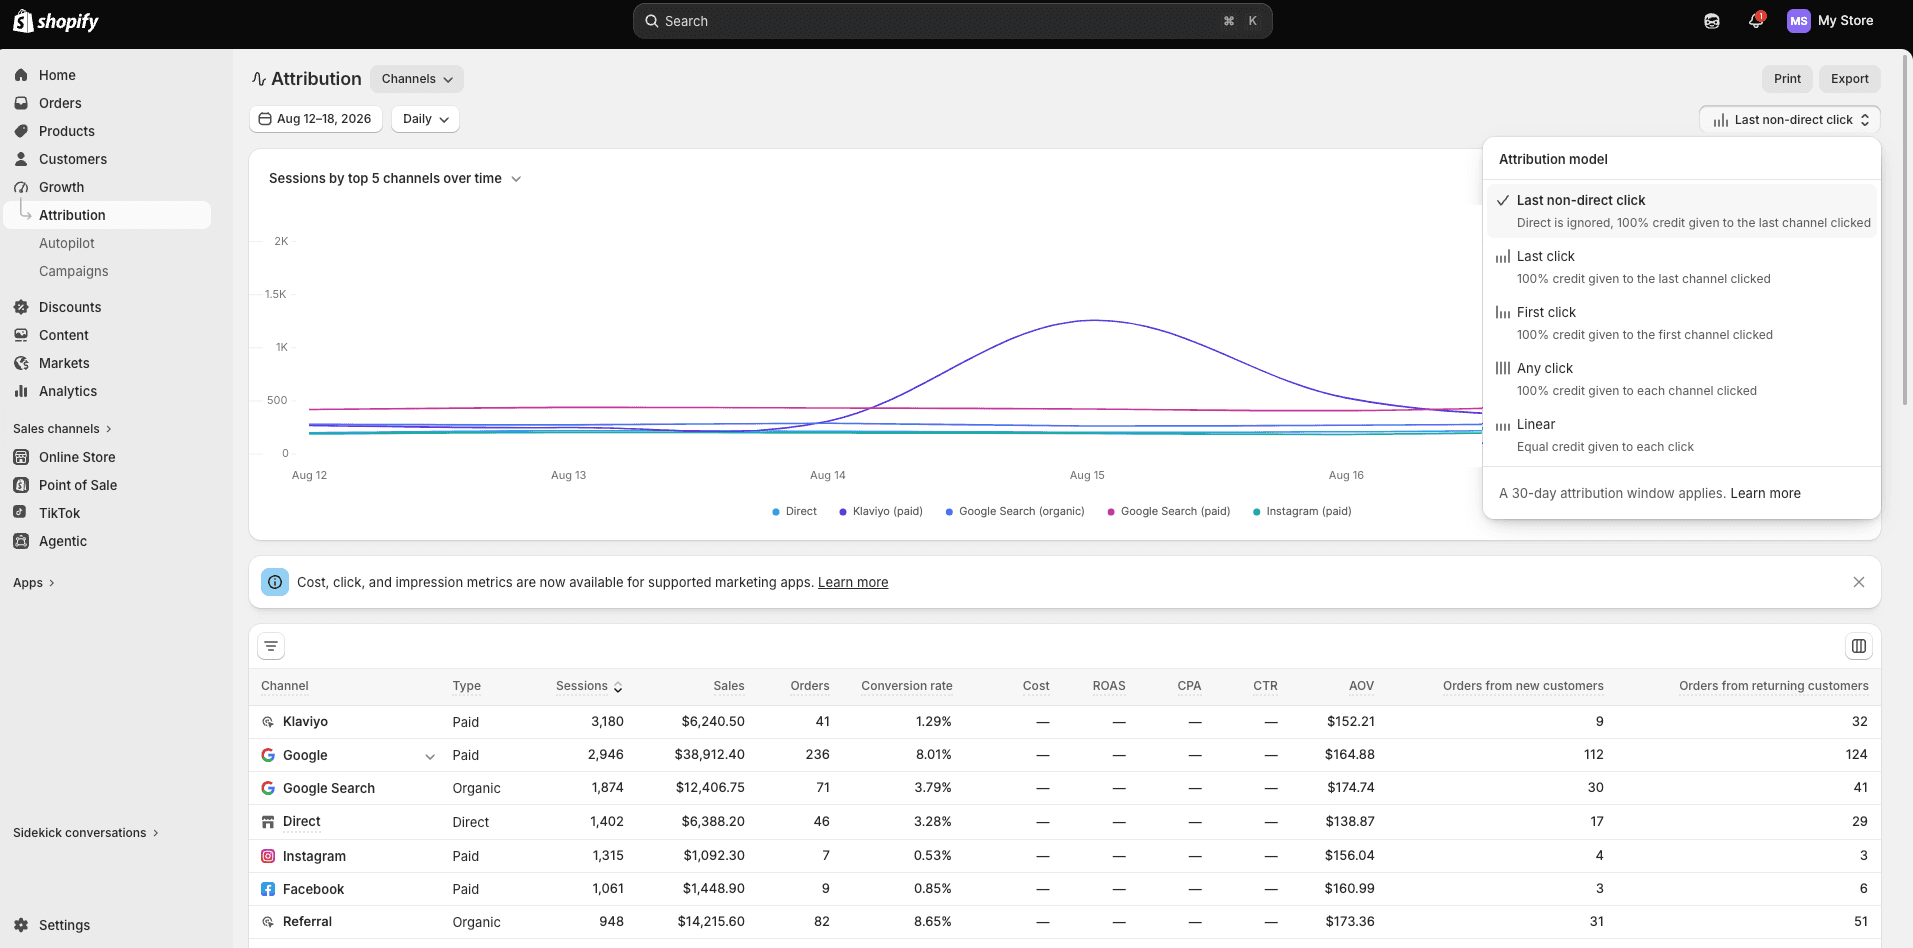Open Attribution in the sidebar
1913x948 pixels.
tap(108, 215)
